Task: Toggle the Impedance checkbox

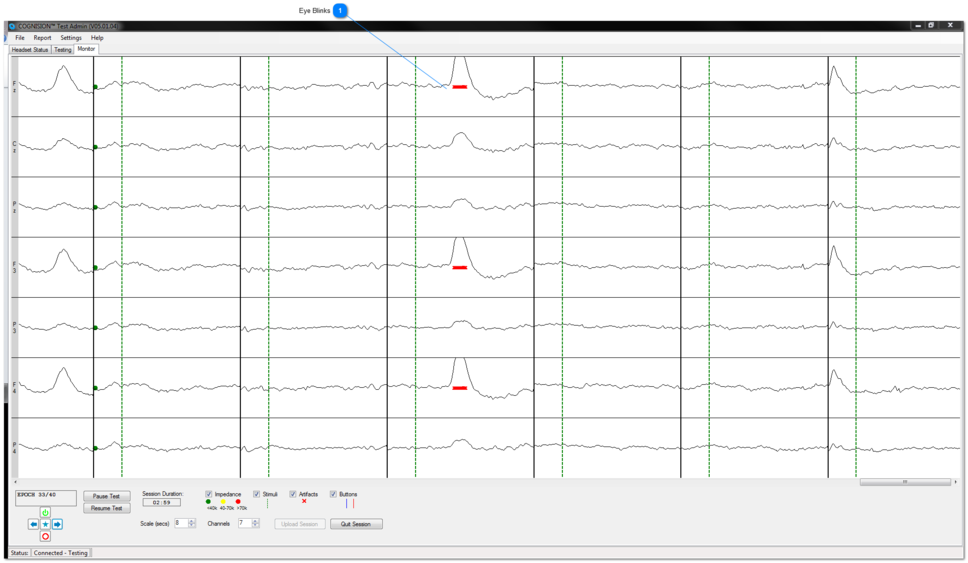Action: [209, 494]
